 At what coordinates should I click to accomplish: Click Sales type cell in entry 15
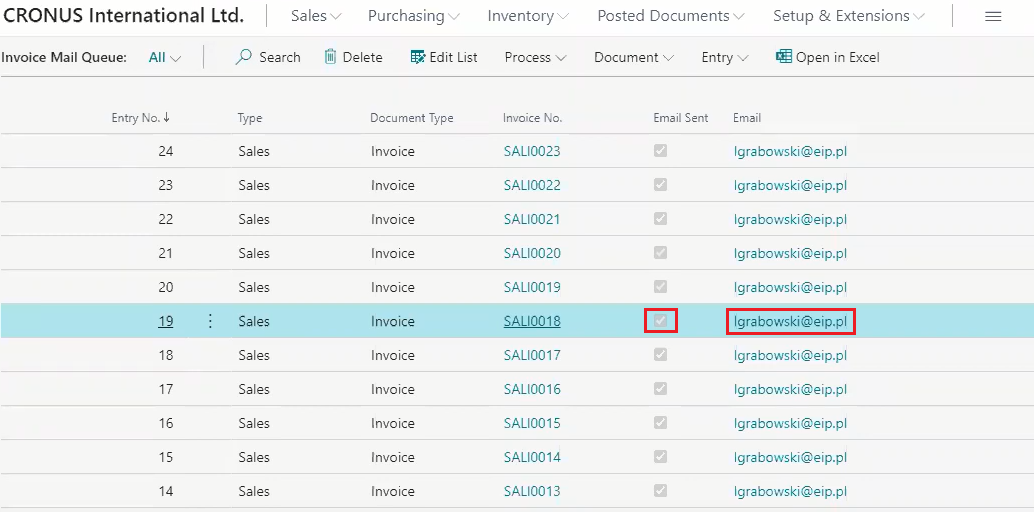point(254,457)
